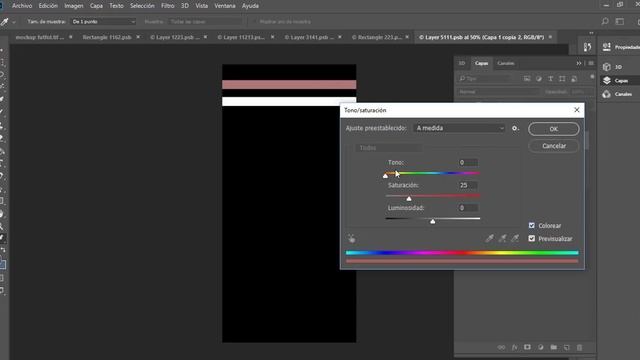Image resolution: width=640 pixels, height=360 pixels.
Task: Select the add-to-sample eyedropper
Action: point(502,238)
